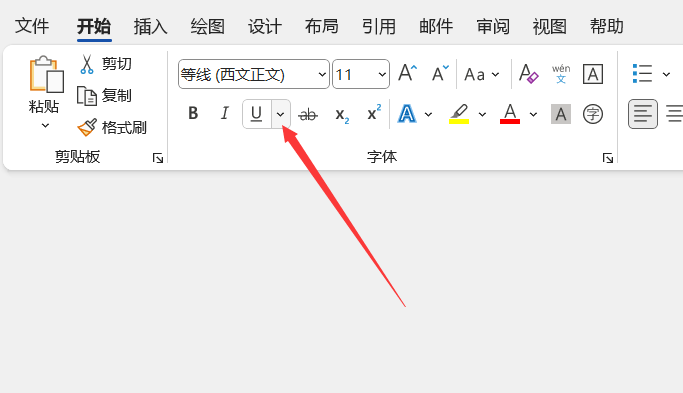
Task: Expand the Underline style dropdown arrow
Action: (x=281, y=114)
